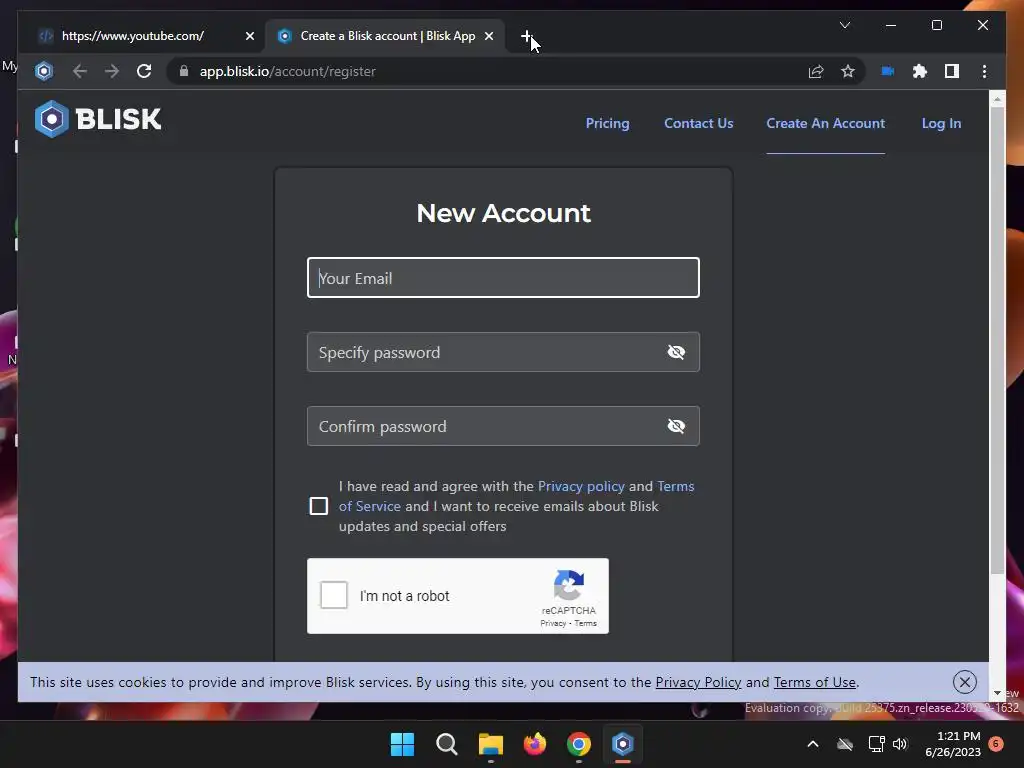Image resolution: width=1024 pixels, height=768 pixels.
Task: Dismiss the cookie notice with the X
Action: pos(965,682)
